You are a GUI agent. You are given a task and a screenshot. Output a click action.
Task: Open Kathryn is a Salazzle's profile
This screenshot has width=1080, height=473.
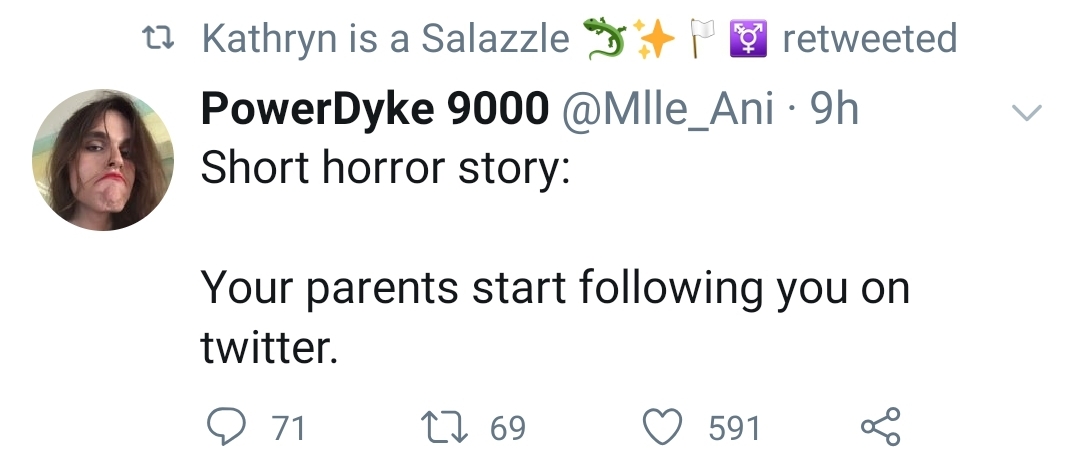pos(386,39)
